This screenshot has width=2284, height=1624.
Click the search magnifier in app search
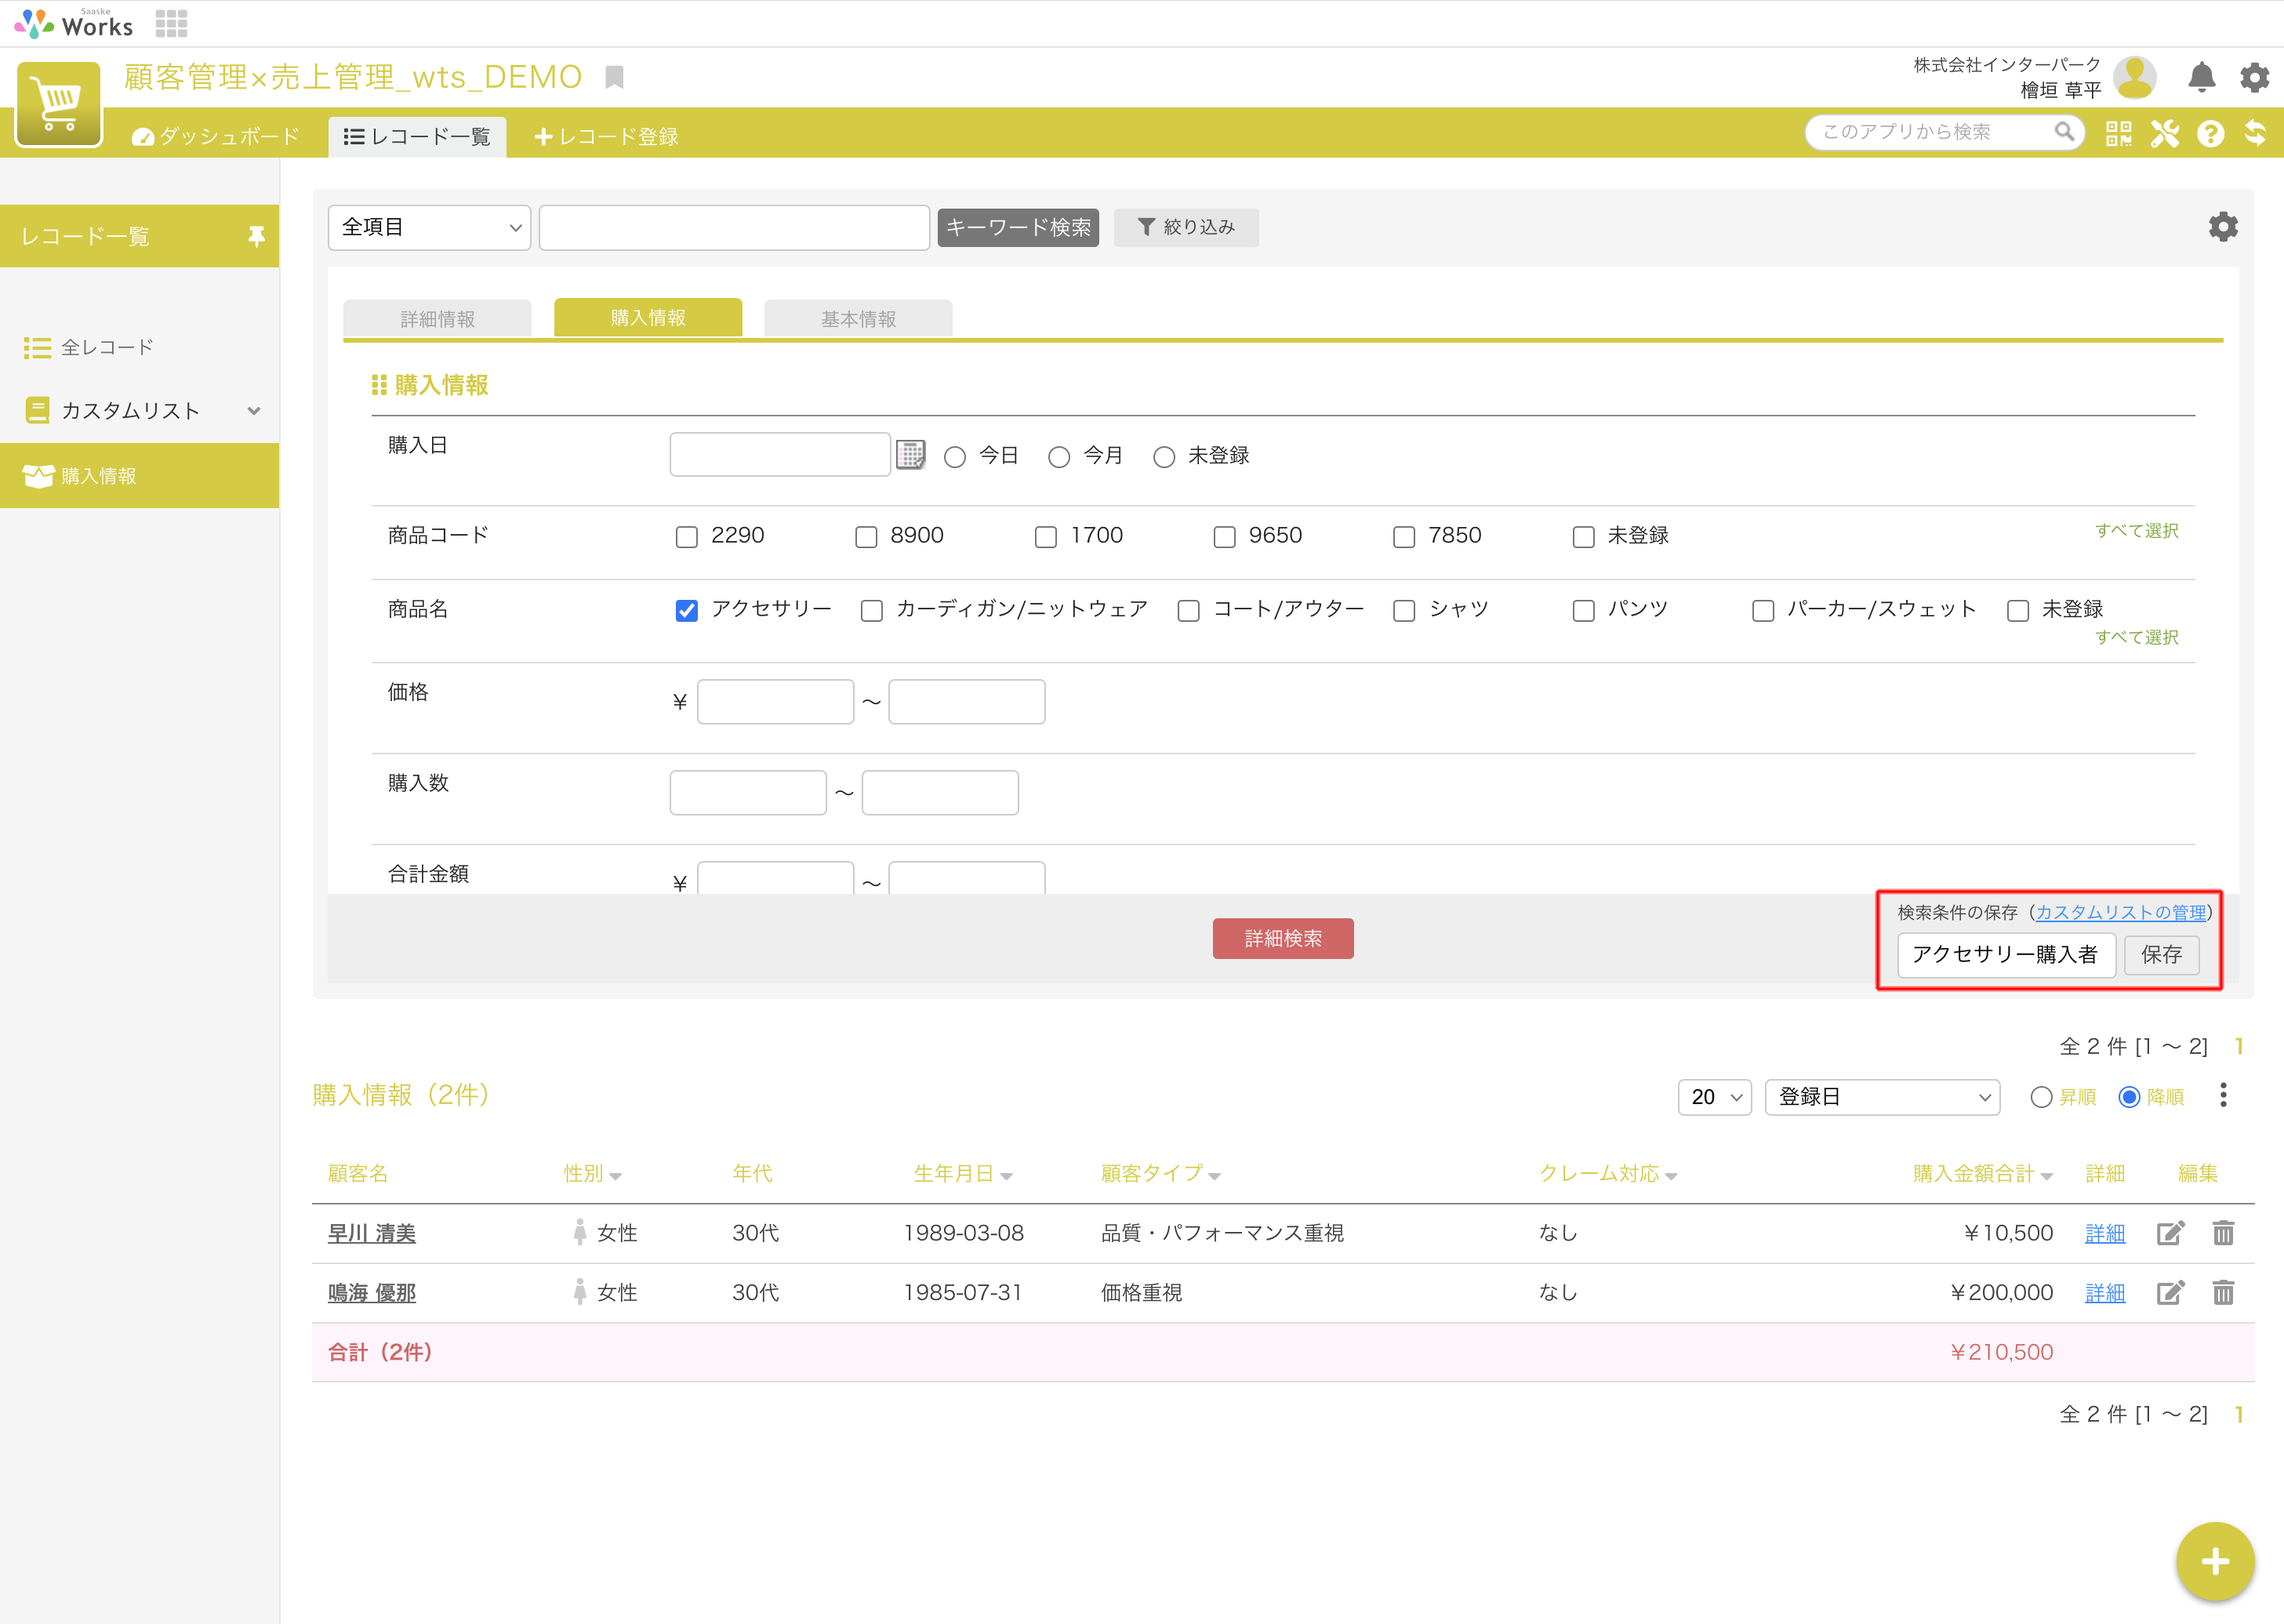[x=2064, y=132]
